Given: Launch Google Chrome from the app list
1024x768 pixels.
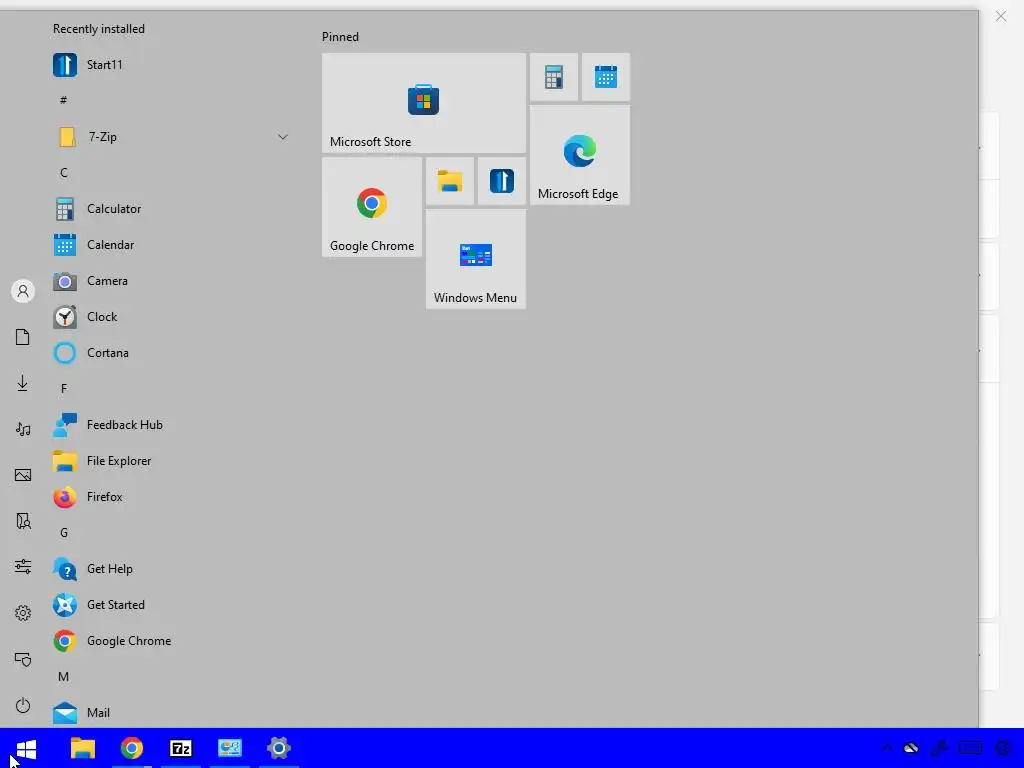Looking at the screenshot, I should coord(170,641).
